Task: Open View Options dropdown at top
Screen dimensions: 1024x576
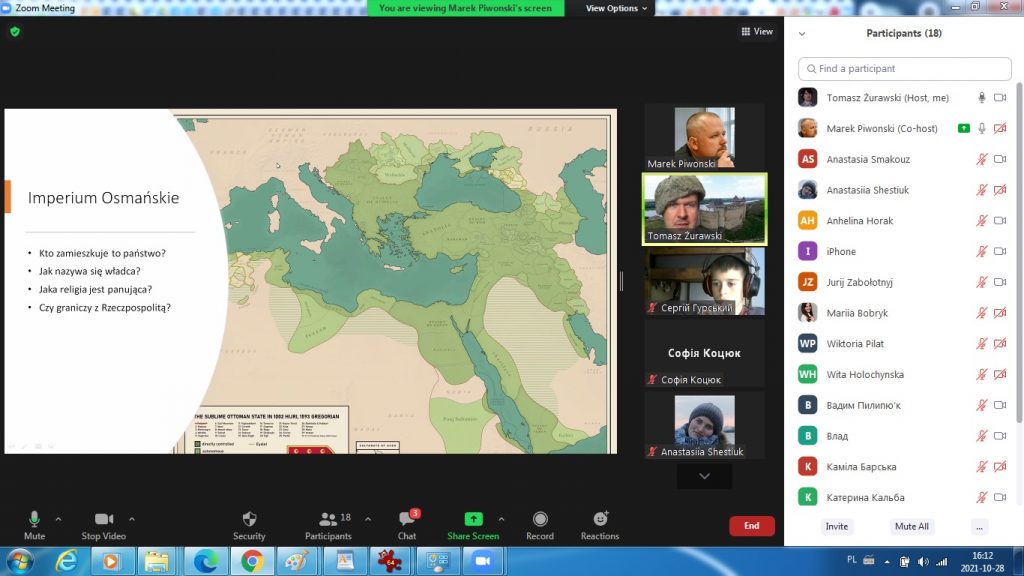Action: pos(616,8)
